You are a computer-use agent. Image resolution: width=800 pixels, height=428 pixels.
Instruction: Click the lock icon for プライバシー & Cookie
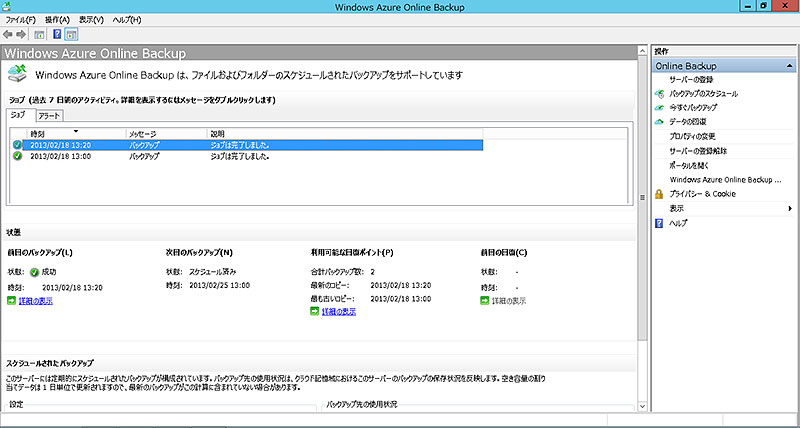pos(659,193)
